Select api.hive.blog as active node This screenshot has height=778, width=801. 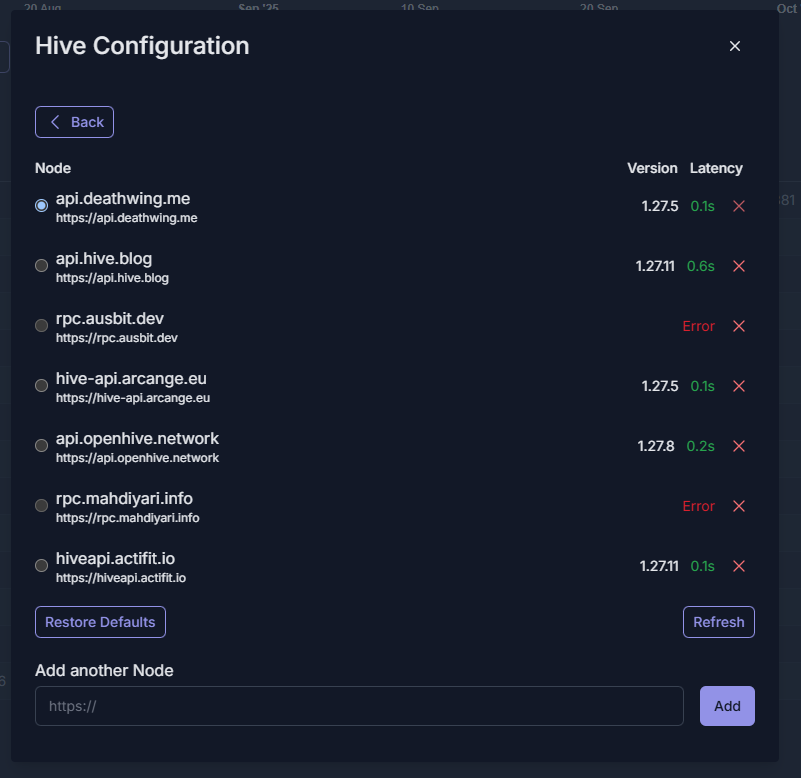[x=41, y=266]
